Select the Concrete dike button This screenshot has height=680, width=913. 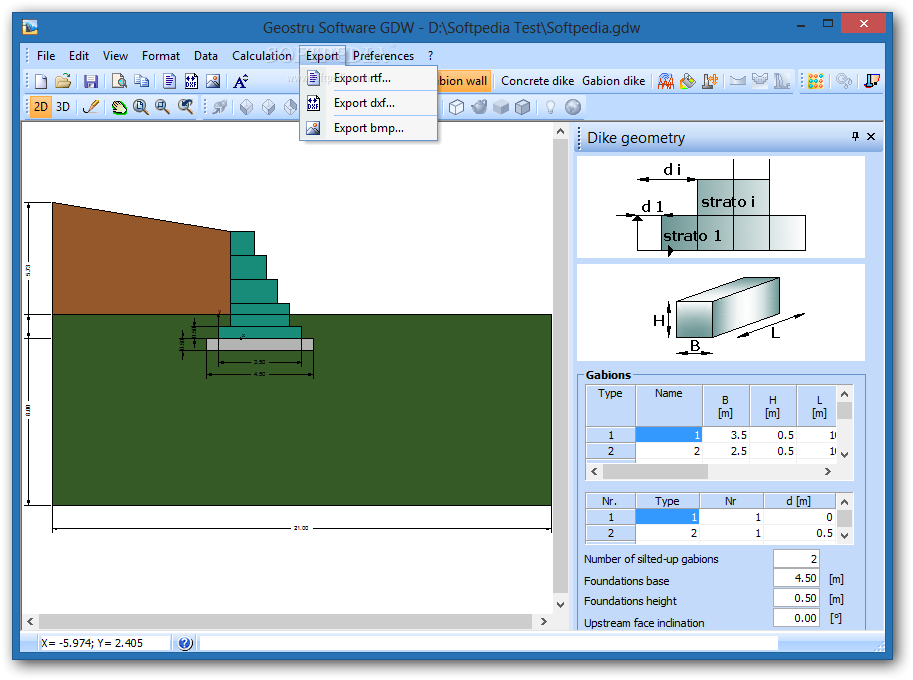tap(537, 81)
